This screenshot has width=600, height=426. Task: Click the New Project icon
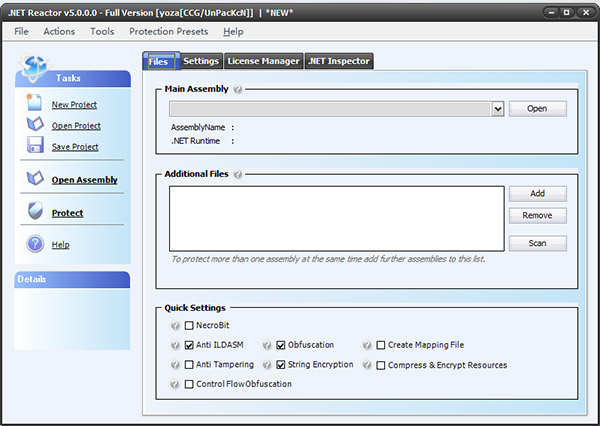click(34, 104)
